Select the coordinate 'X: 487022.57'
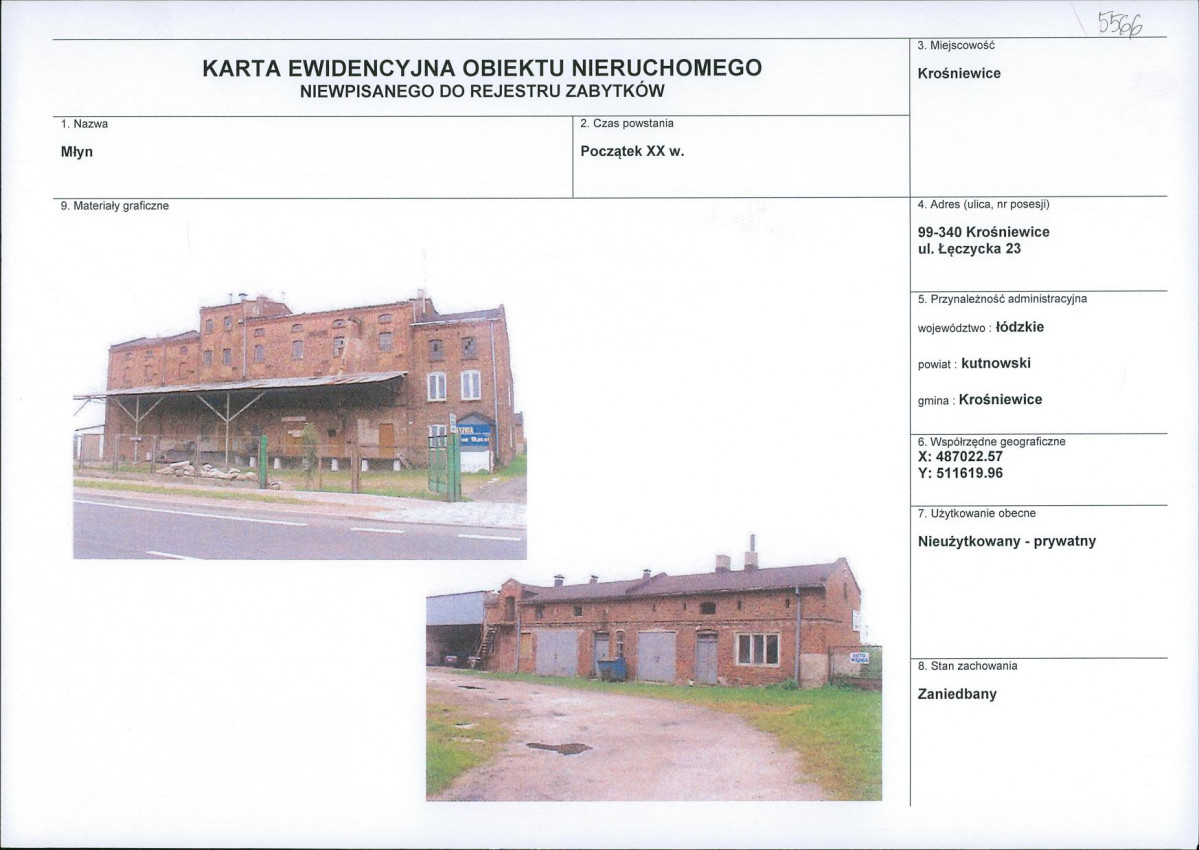Viewport: 1199px width, 850px height. click(x=960, y=456)
